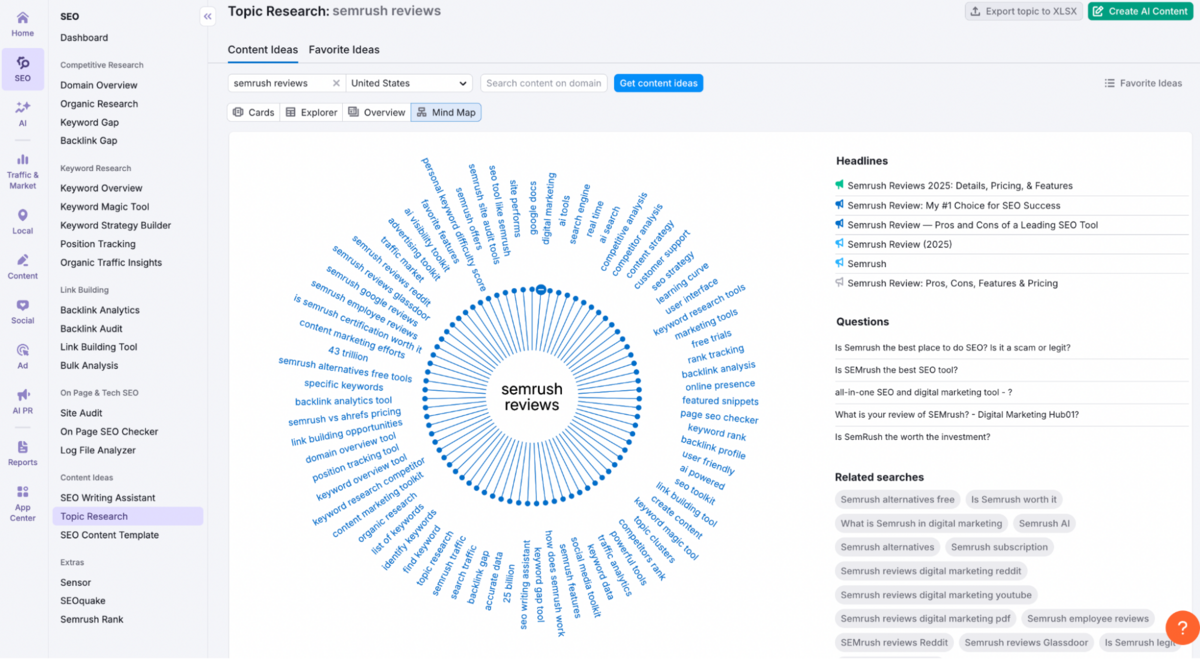This screenshot has height=659, width=1200.
Task: Open headline Semrush Review: My #1 Choice
Action: (954, 205)
